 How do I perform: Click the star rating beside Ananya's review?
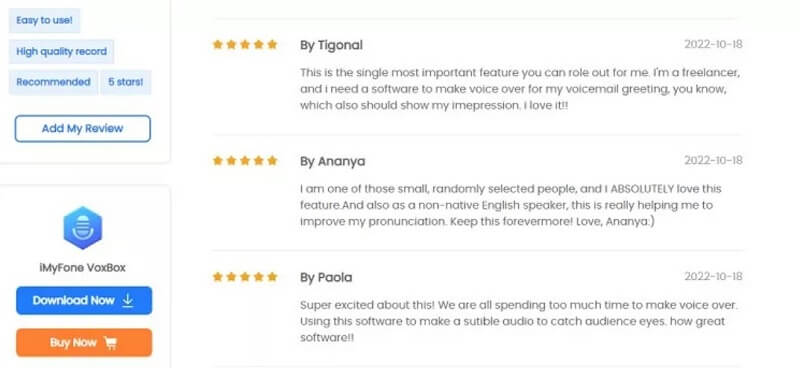coord(245,161)
